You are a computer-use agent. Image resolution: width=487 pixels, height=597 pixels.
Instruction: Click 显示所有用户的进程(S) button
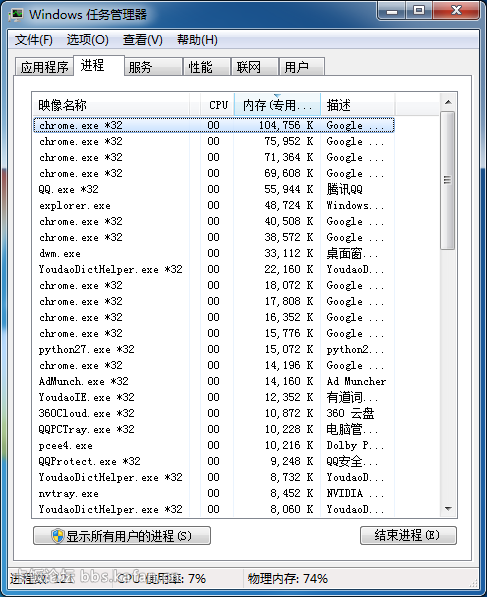click(122, 536)
